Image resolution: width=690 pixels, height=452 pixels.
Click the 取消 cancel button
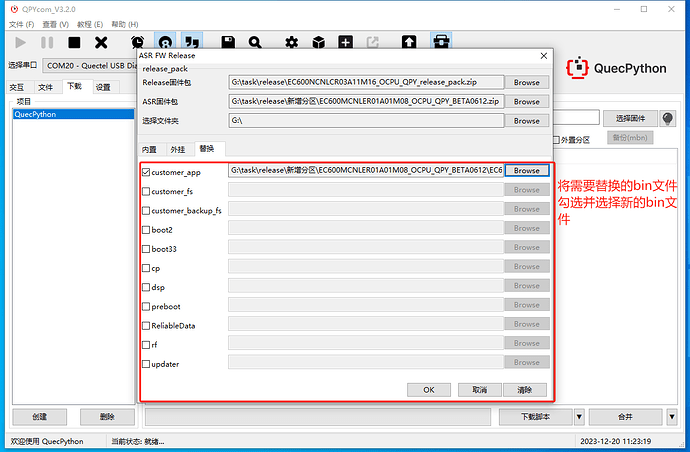479,390
